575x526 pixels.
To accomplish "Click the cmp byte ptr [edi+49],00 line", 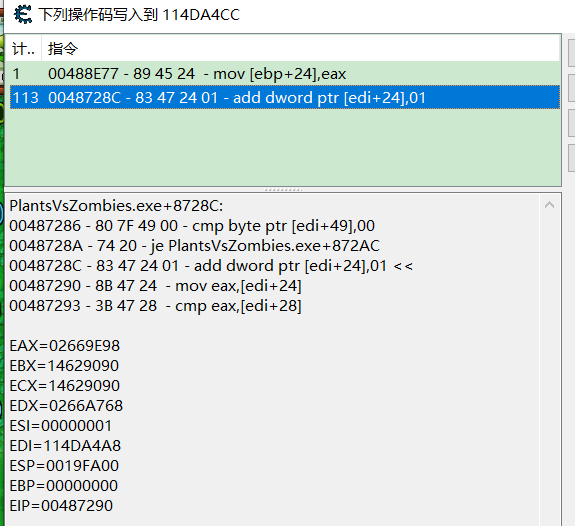I will point(192,226).
